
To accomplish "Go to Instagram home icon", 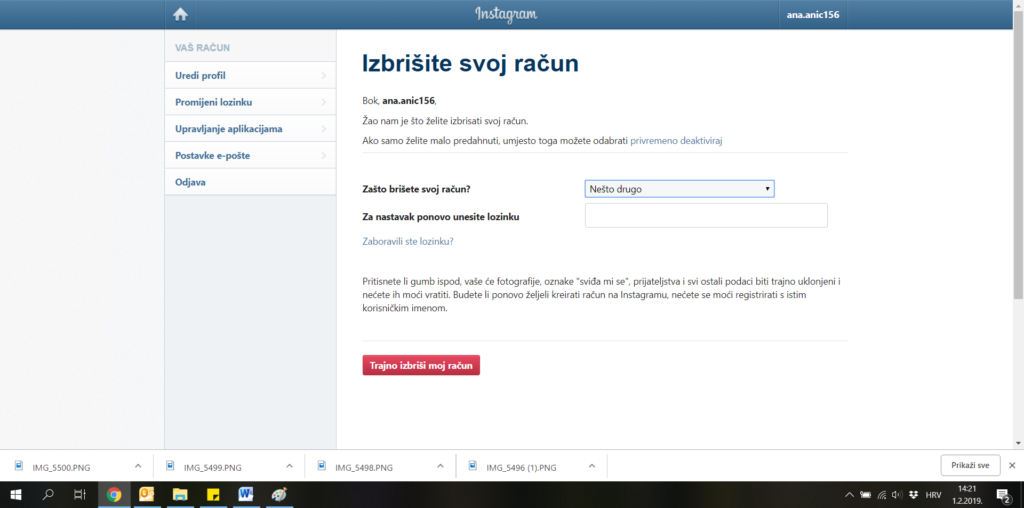I will [x=180, y=14].
